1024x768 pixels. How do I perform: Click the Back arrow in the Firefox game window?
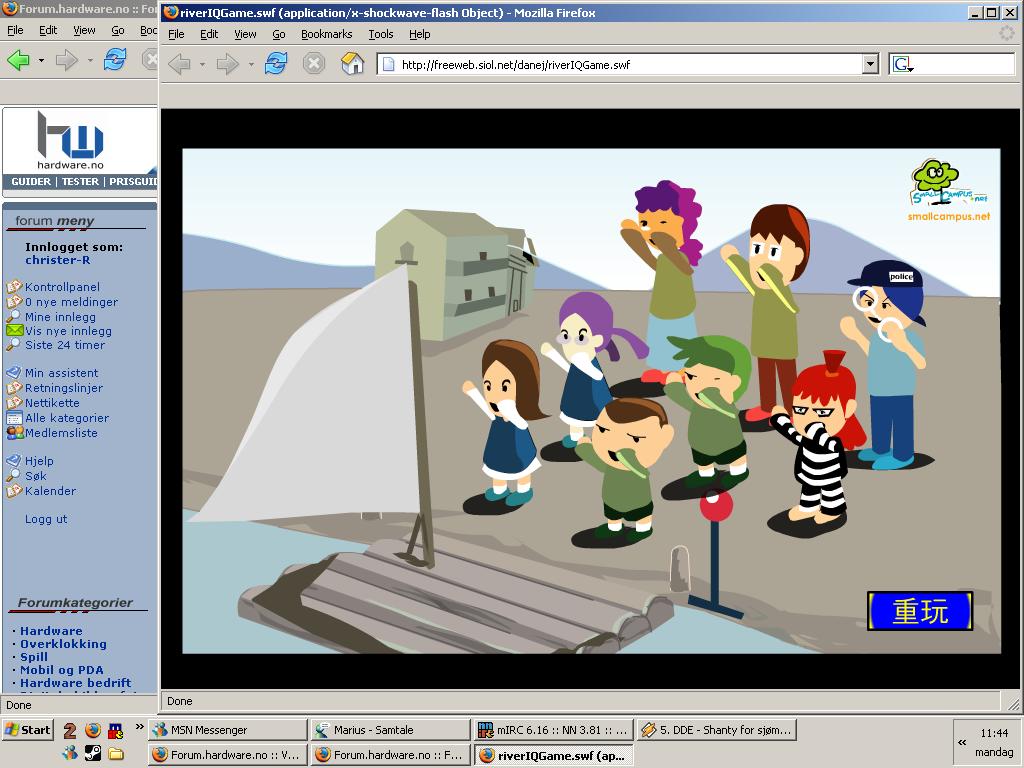(179, 64)
